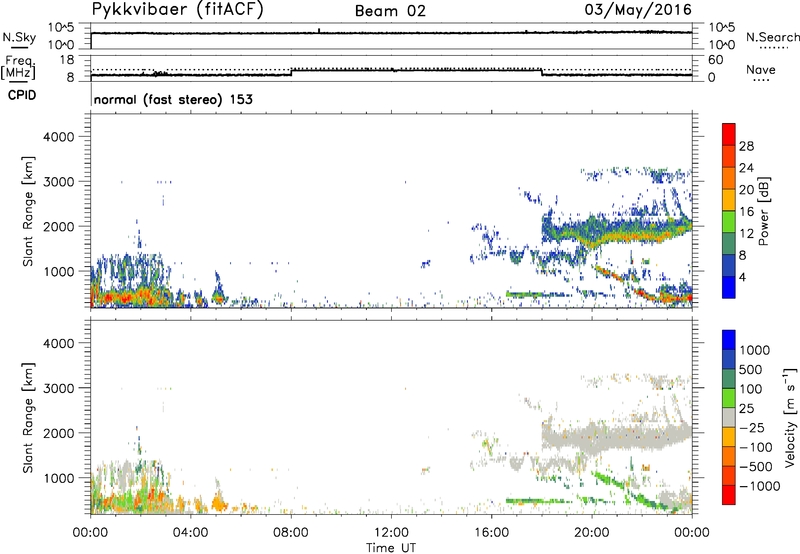Click the Pykkvibaer (fitACF) title

[178, 10]
